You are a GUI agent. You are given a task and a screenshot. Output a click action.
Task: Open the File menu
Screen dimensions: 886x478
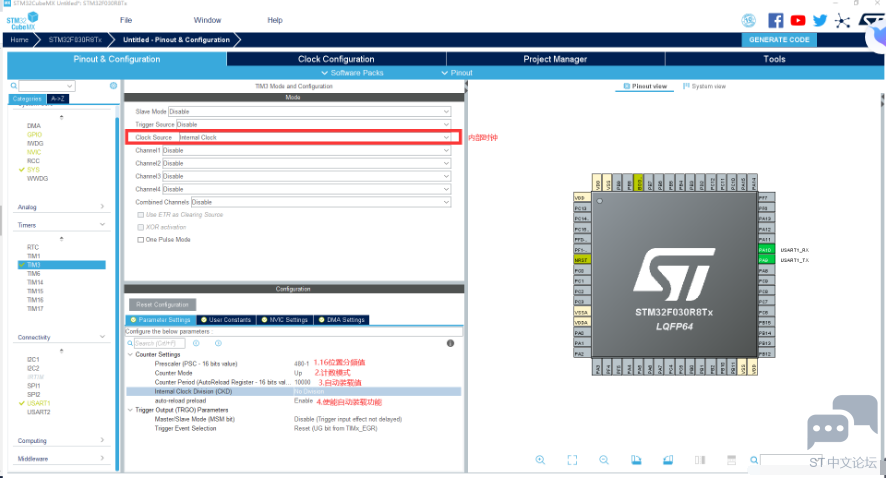click(x=126, y=20)
